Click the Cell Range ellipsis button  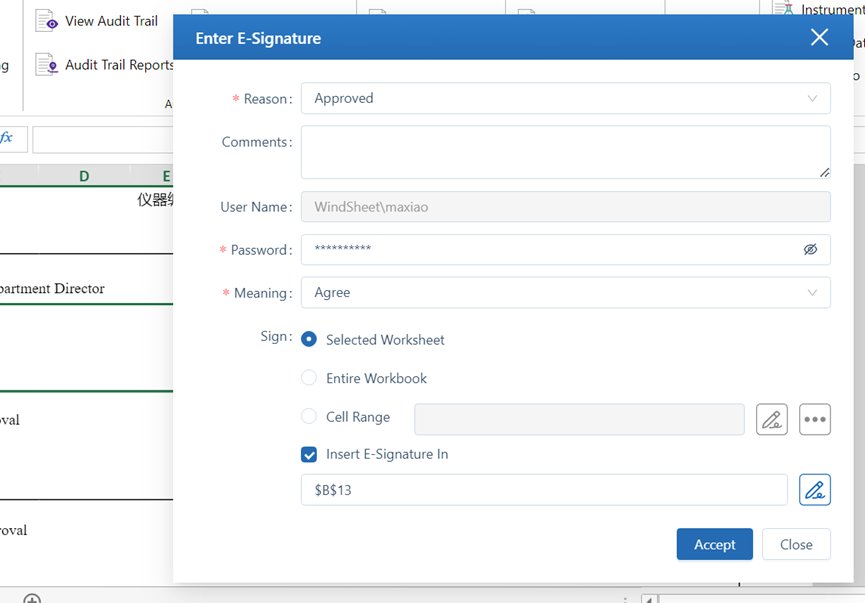pyautogui.click(x=815, y=420)
